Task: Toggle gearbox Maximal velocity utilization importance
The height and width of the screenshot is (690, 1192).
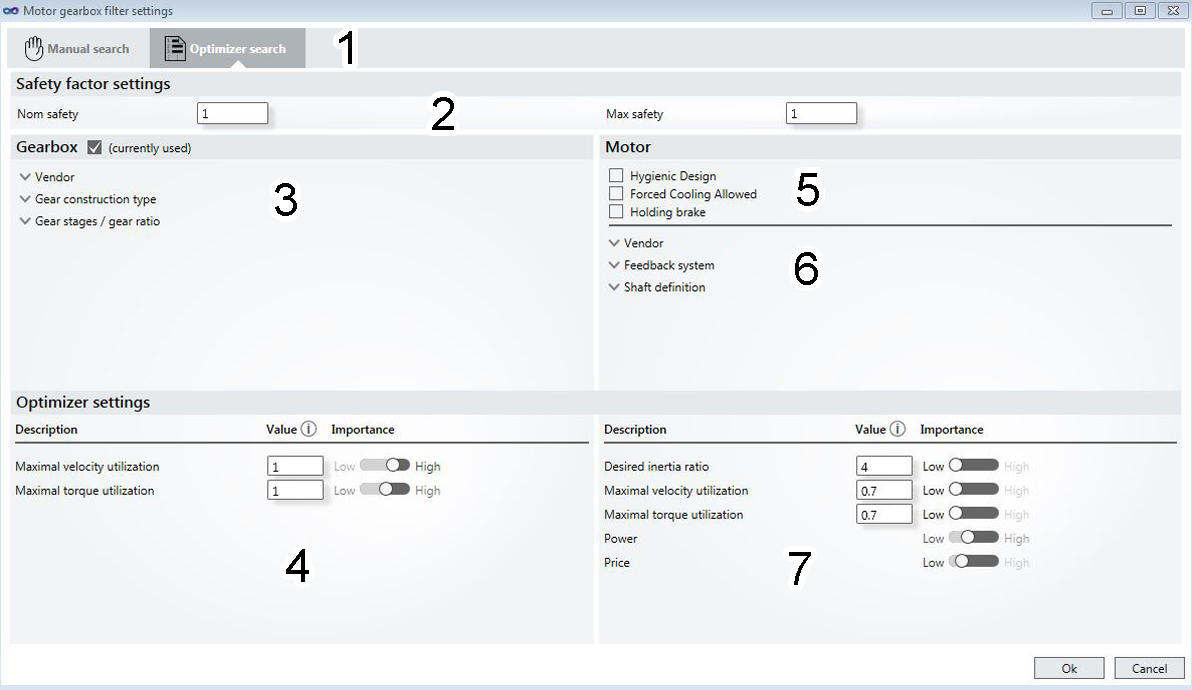Action: (385, 466)
